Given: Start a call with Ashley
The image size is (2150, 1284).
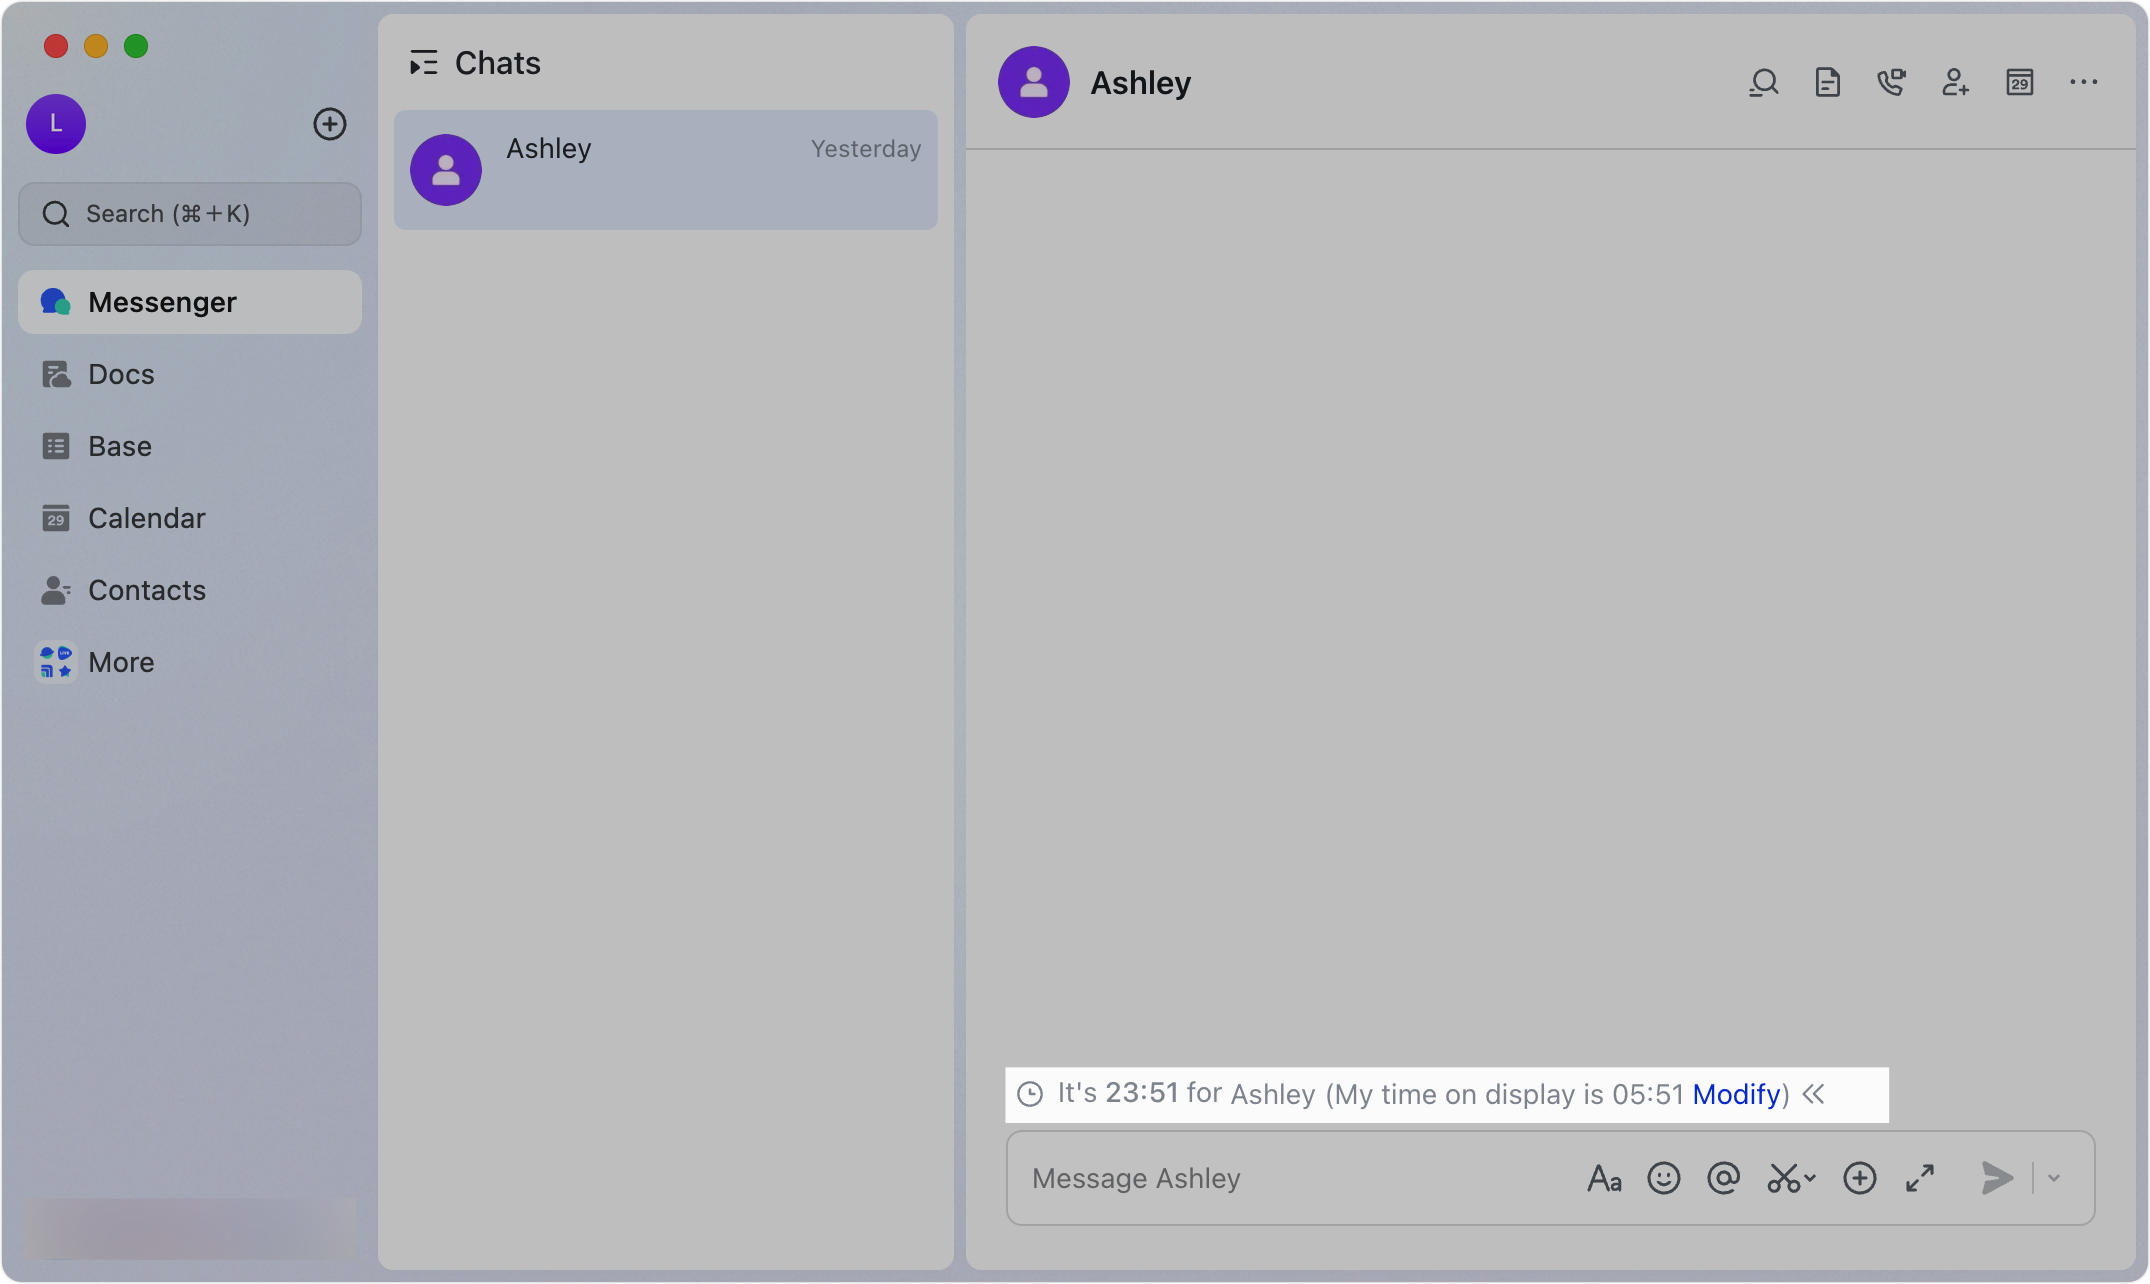Looking at the screenshot, I should click(x=1891, y=83).
